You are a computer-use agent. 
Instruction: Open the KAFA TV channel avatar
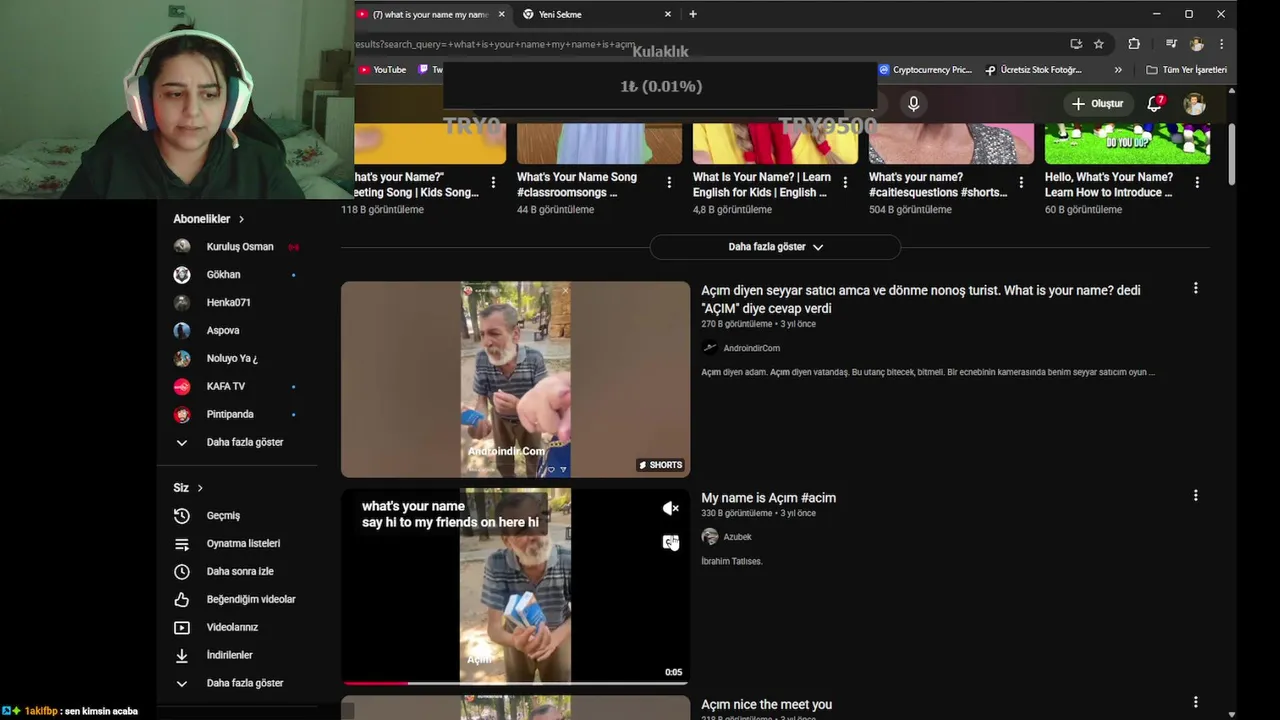coord(182,386)
